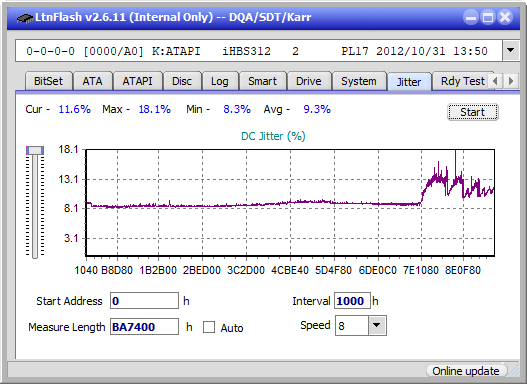The width and height of the screenshot is (527, 384).
Task: Open the ATAPI tab
Action: [137, 81]
